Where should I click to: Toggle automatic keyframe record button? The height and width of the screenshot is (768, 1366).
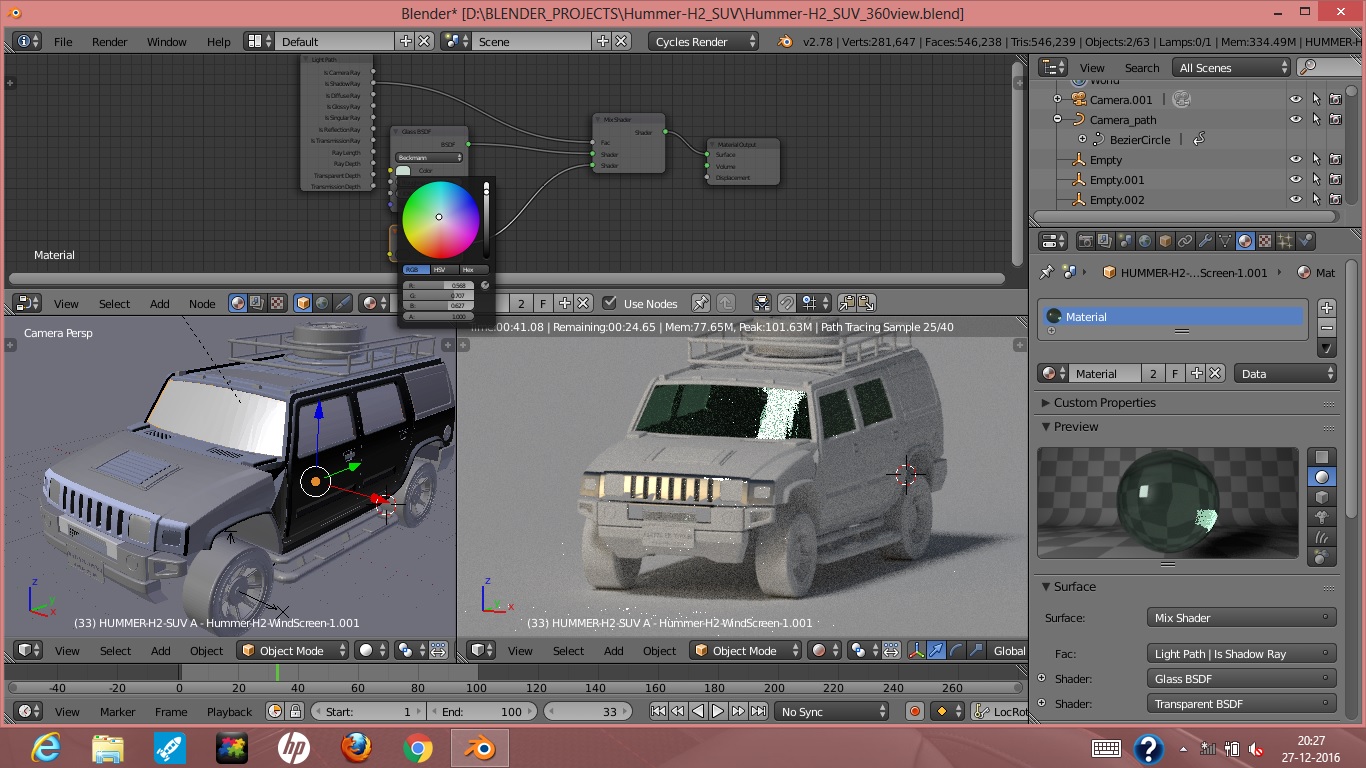point(914,711)
